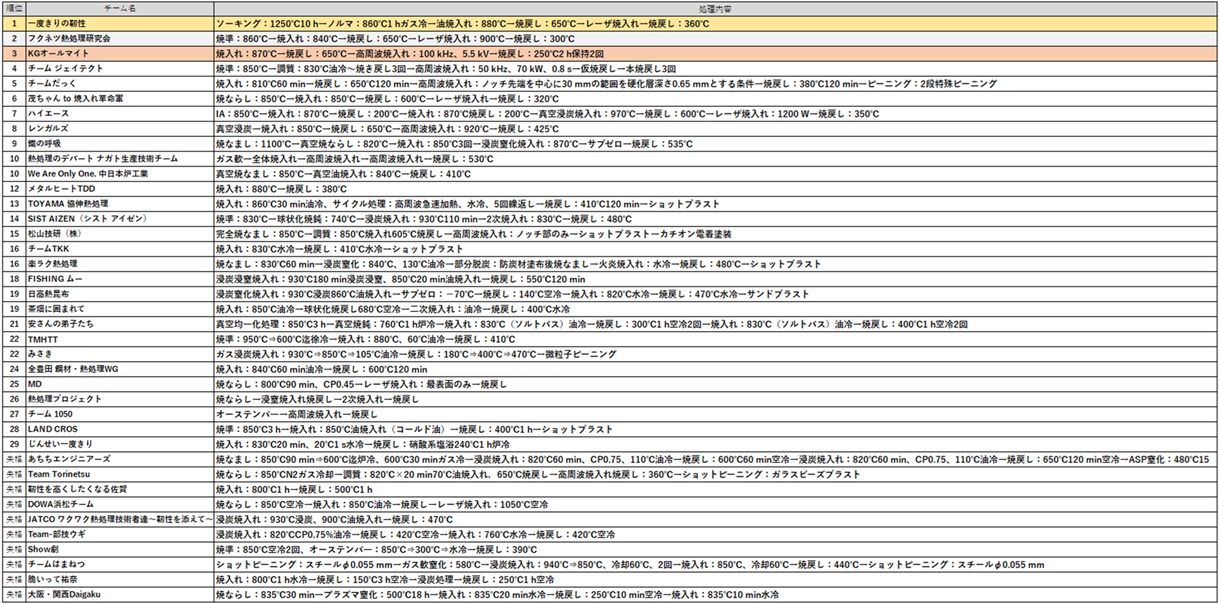This screenshot has width=1219, height=604.
Task: Click the 焼入れ：880°C一焼戻し：380°C treatment cell
Action: (715, 189)
